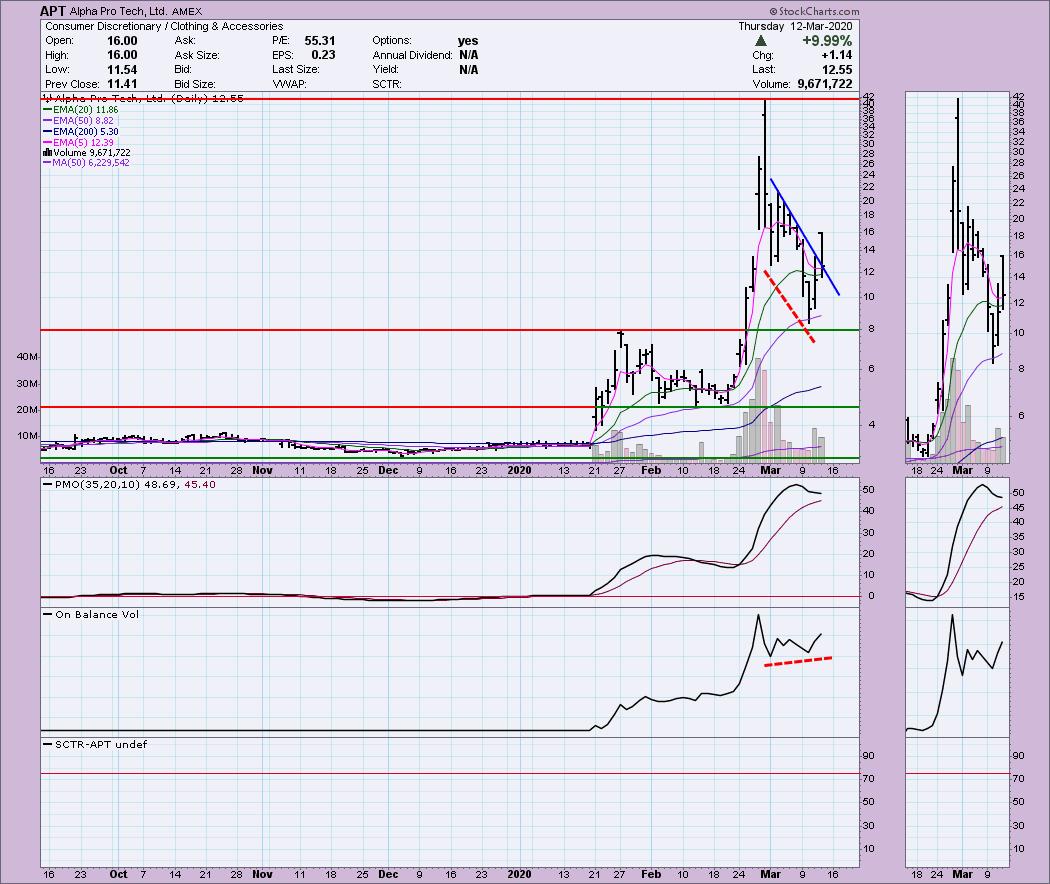The height and width of the screenshot is (884, 1050).
Task: Click the EMA(5) magenta line swatch
Action: tap(47, 143)
